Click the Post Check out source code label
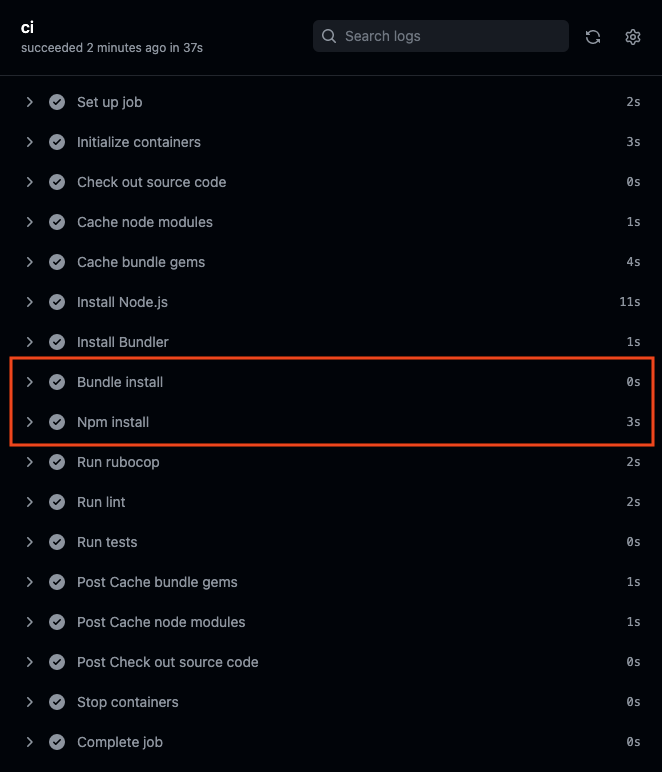 [167, 662]
